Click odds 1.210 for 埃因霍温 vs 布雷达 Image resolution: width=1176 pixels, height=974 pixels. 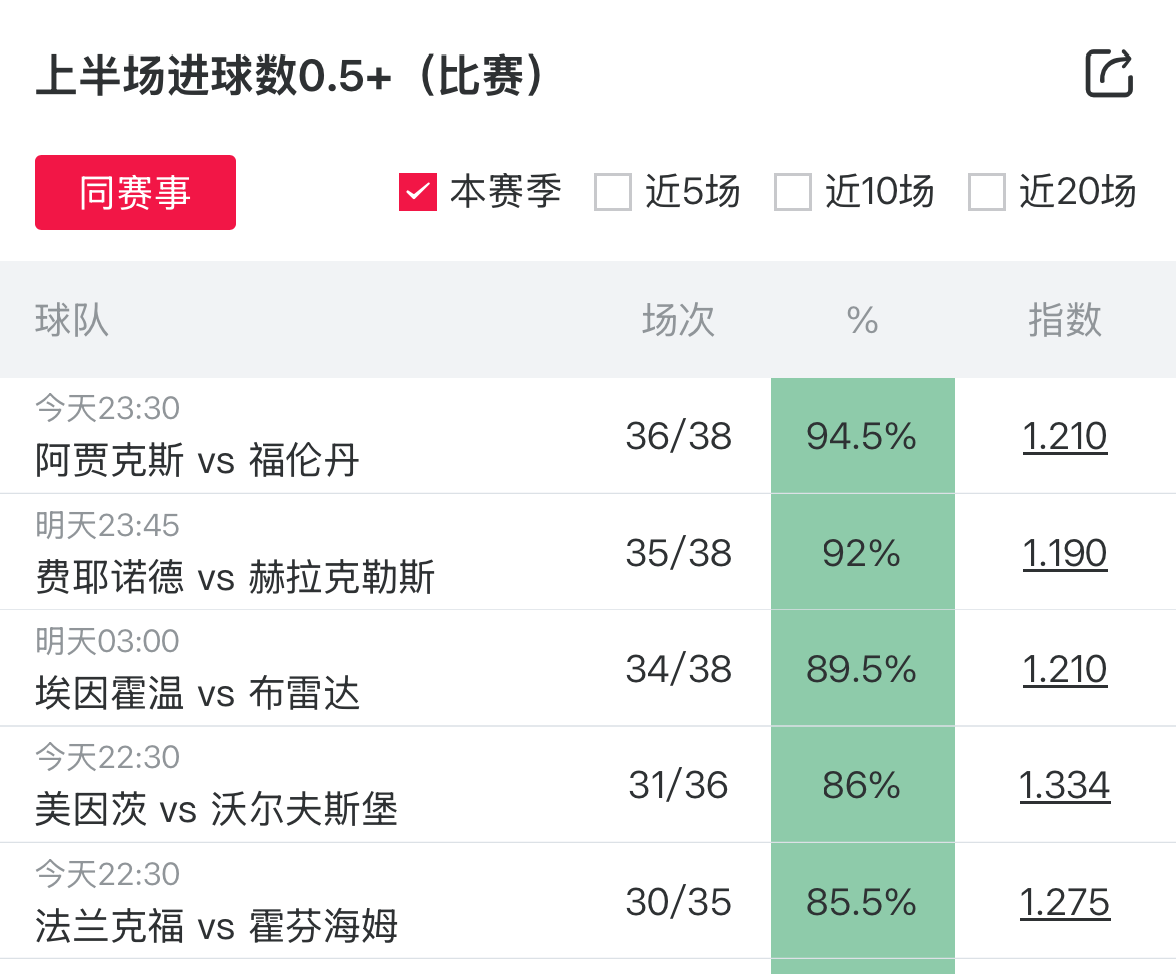[x=1064, y=669]
